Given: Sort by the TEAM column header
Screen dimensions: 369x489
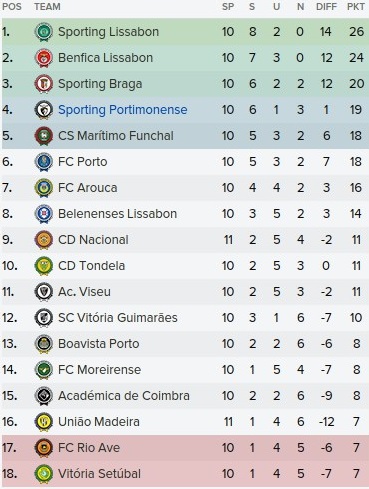Looking at the screenshot, I should pyautogui.click(x=47, y=7).
